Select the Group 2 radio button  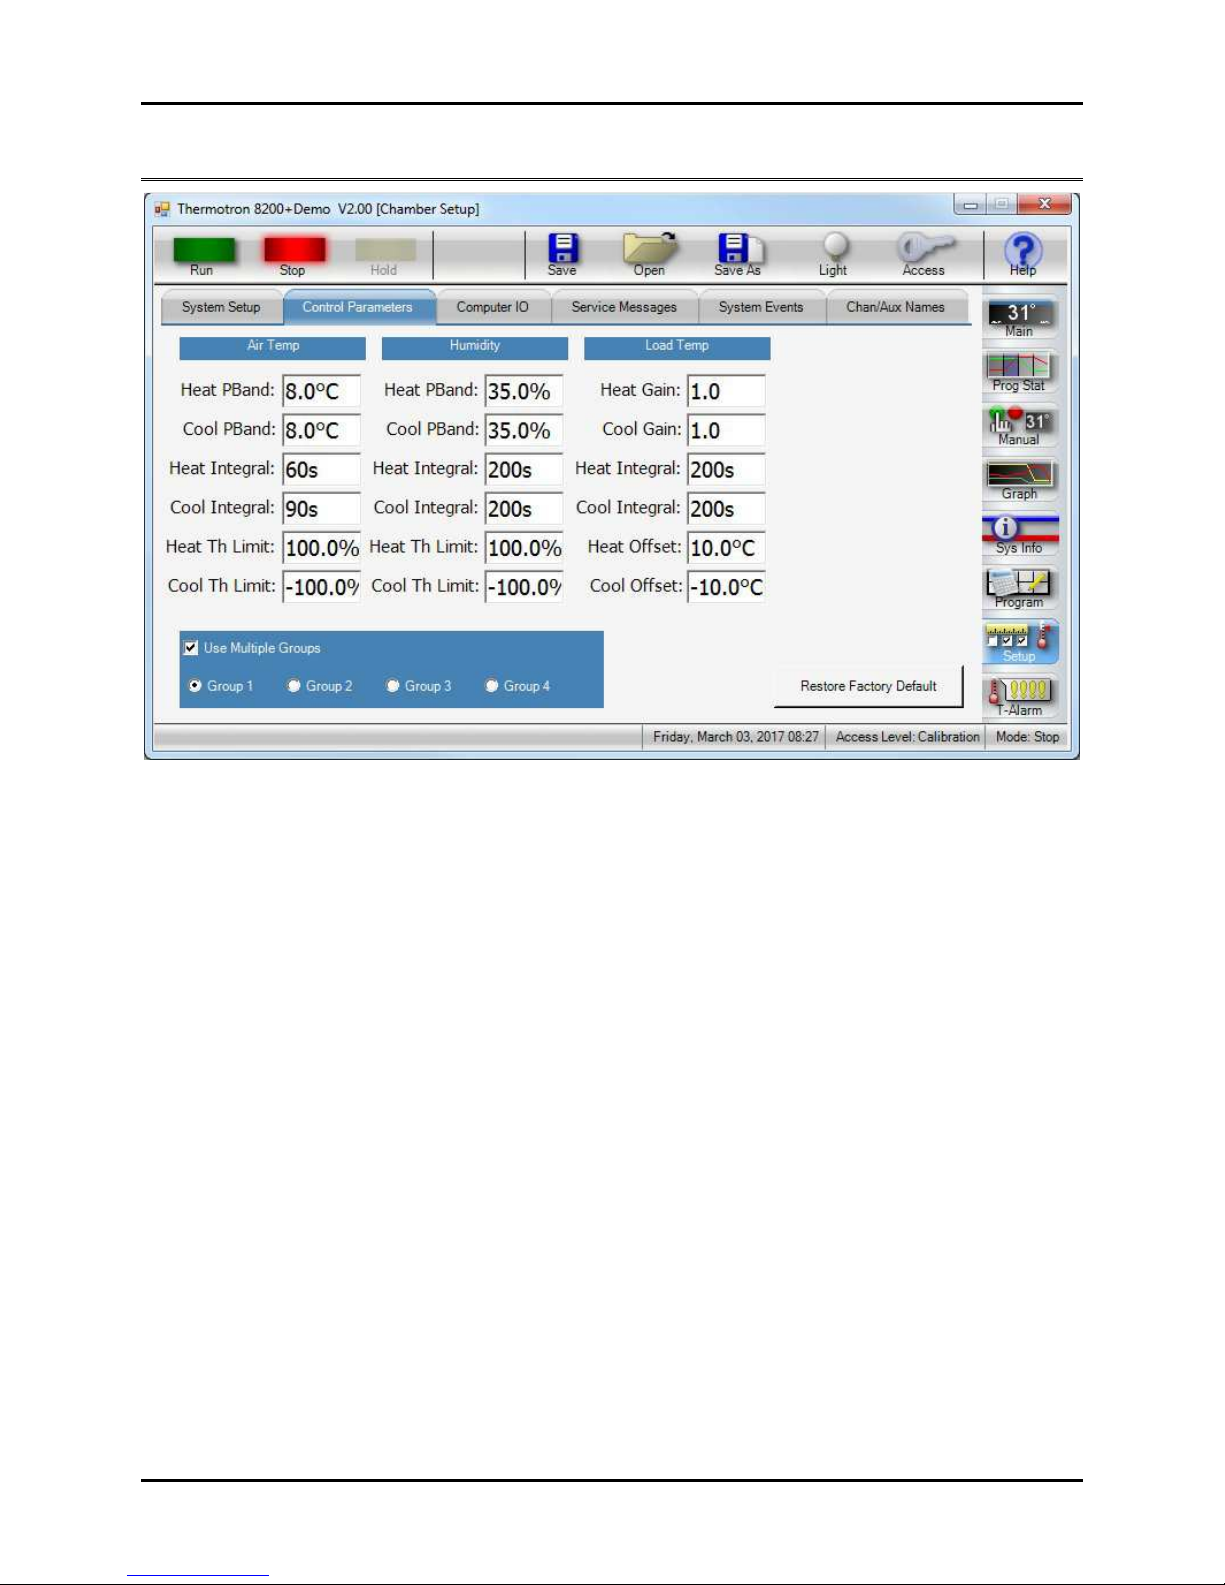[x=294, y=686]
